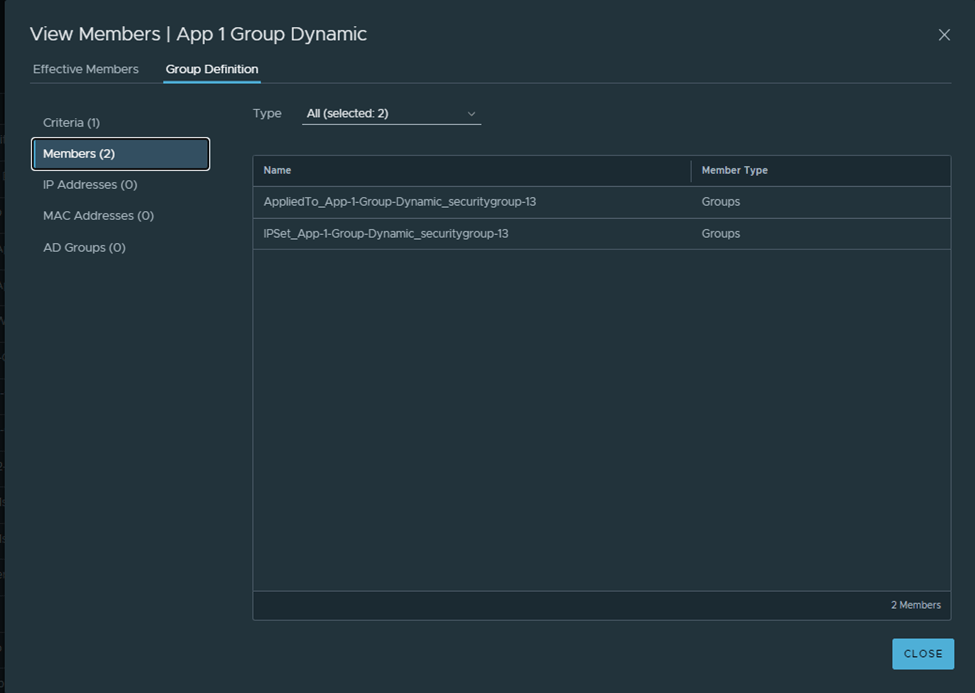
Task: Open the Type filter dropdown
Action: pos(390,114)
